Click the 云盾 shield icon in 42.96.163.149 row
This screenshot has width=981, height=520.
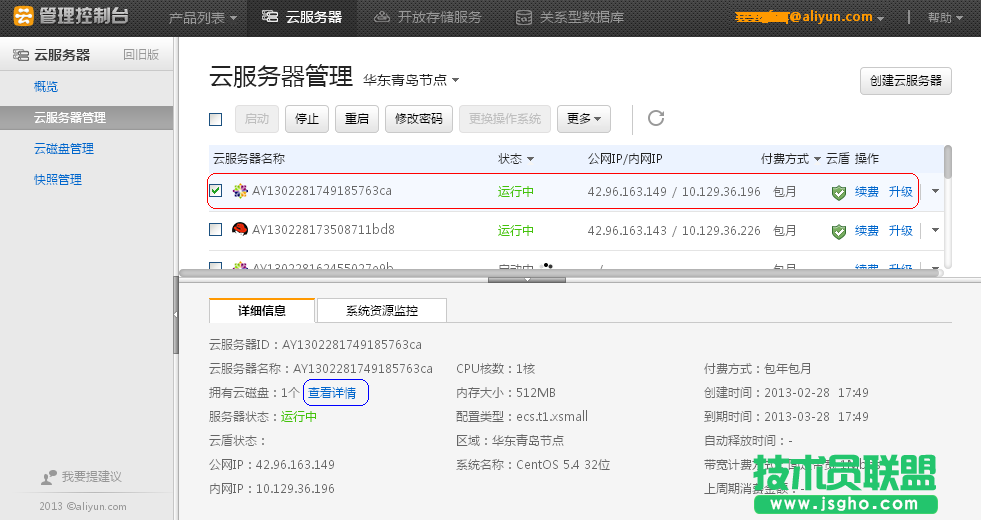839,193
